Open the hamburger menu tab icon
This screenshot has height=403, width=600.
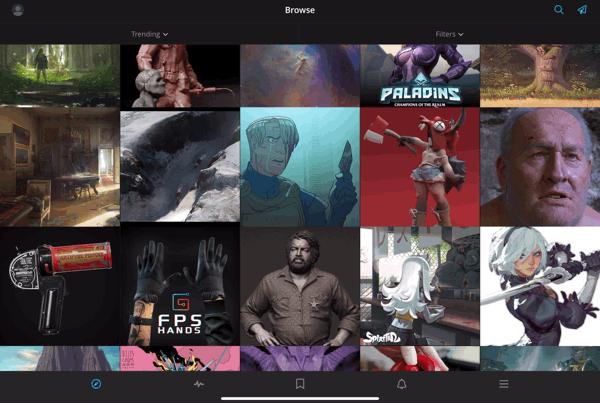[x=504, y=384]
